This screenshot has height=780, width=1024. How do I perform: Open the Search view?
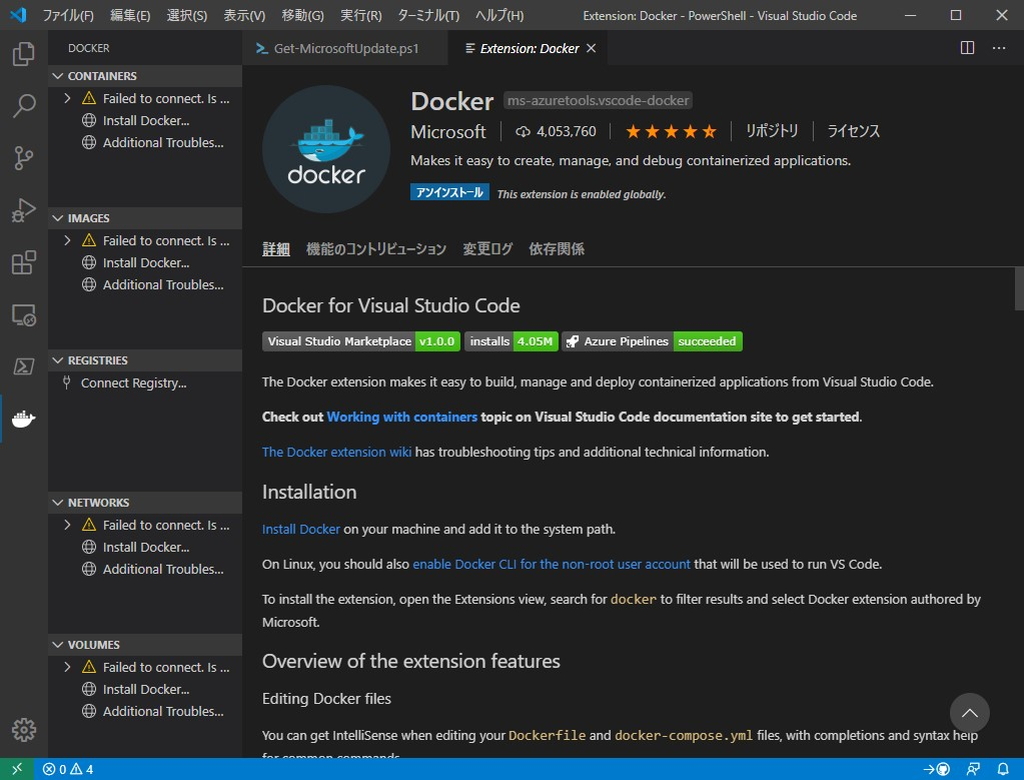(x=23, y=106)
